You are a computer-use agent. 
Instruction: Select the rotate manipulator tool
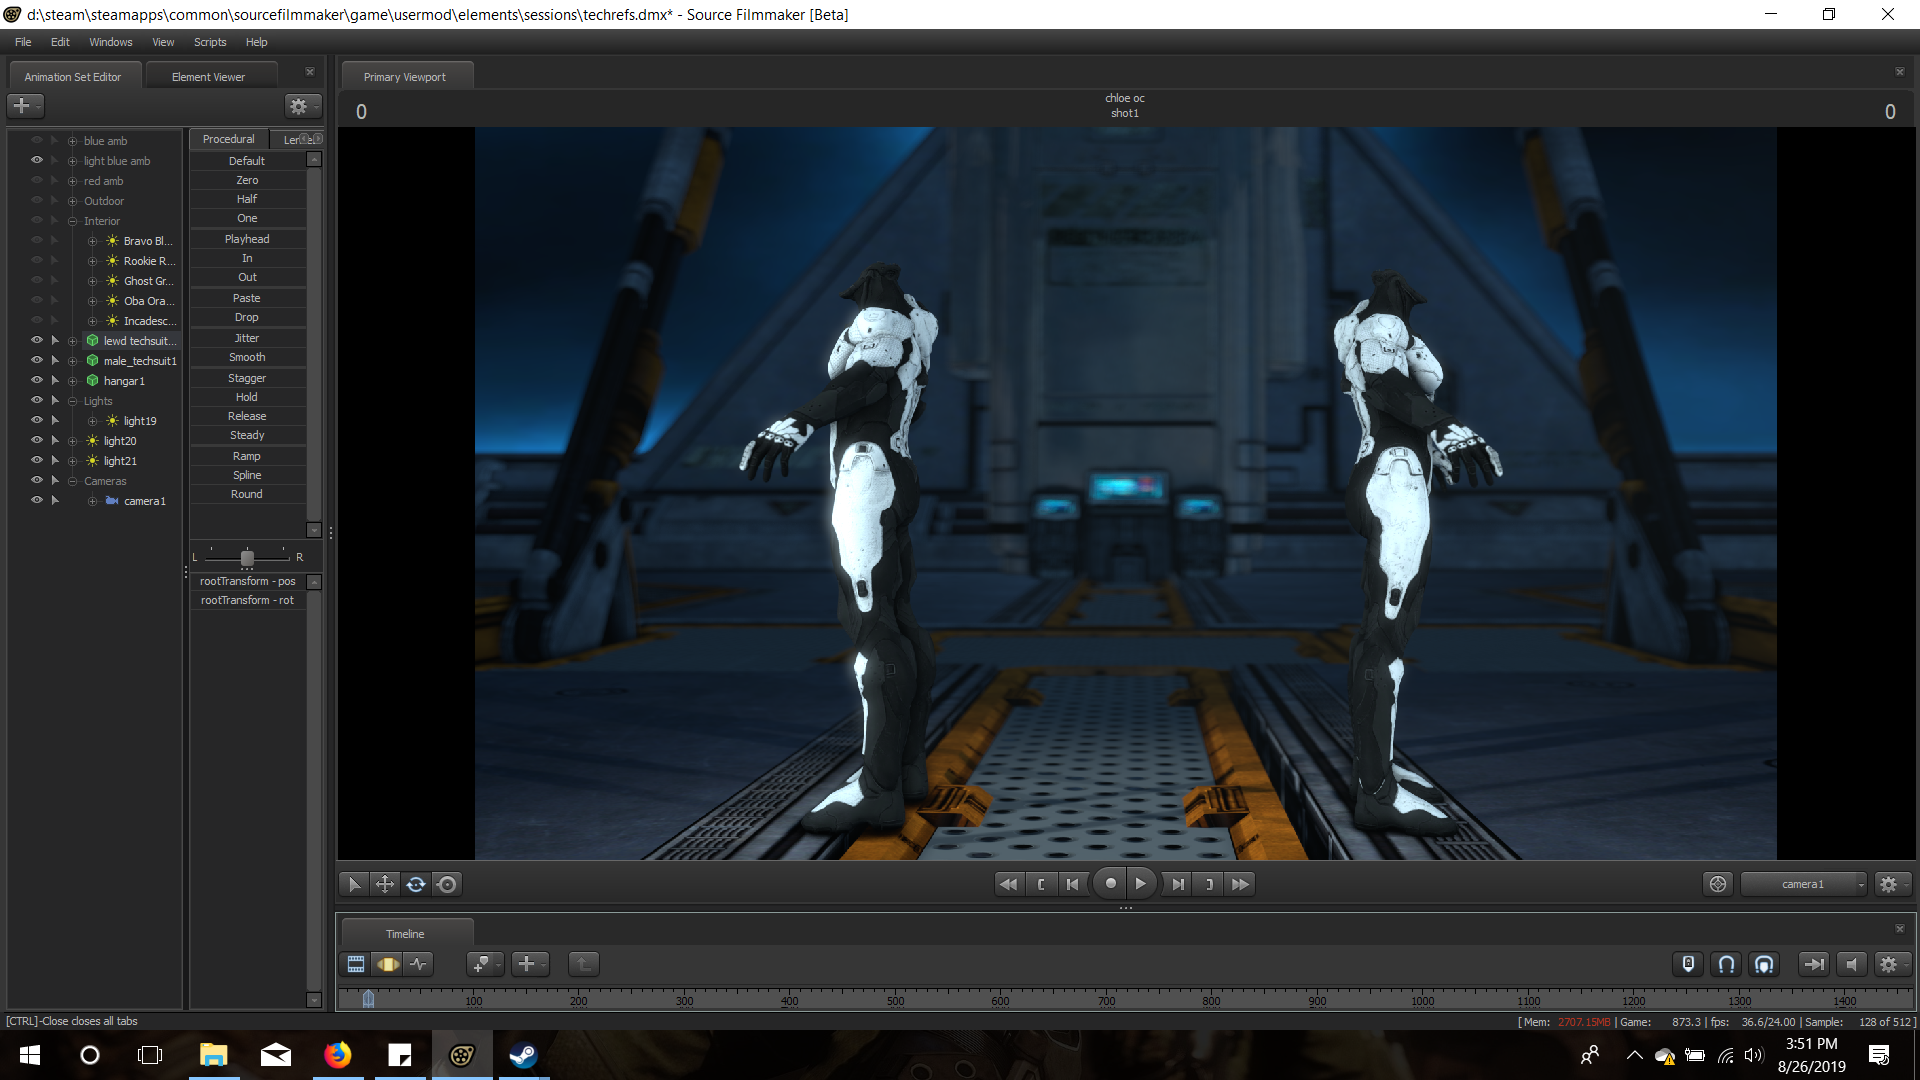[416, 884]
